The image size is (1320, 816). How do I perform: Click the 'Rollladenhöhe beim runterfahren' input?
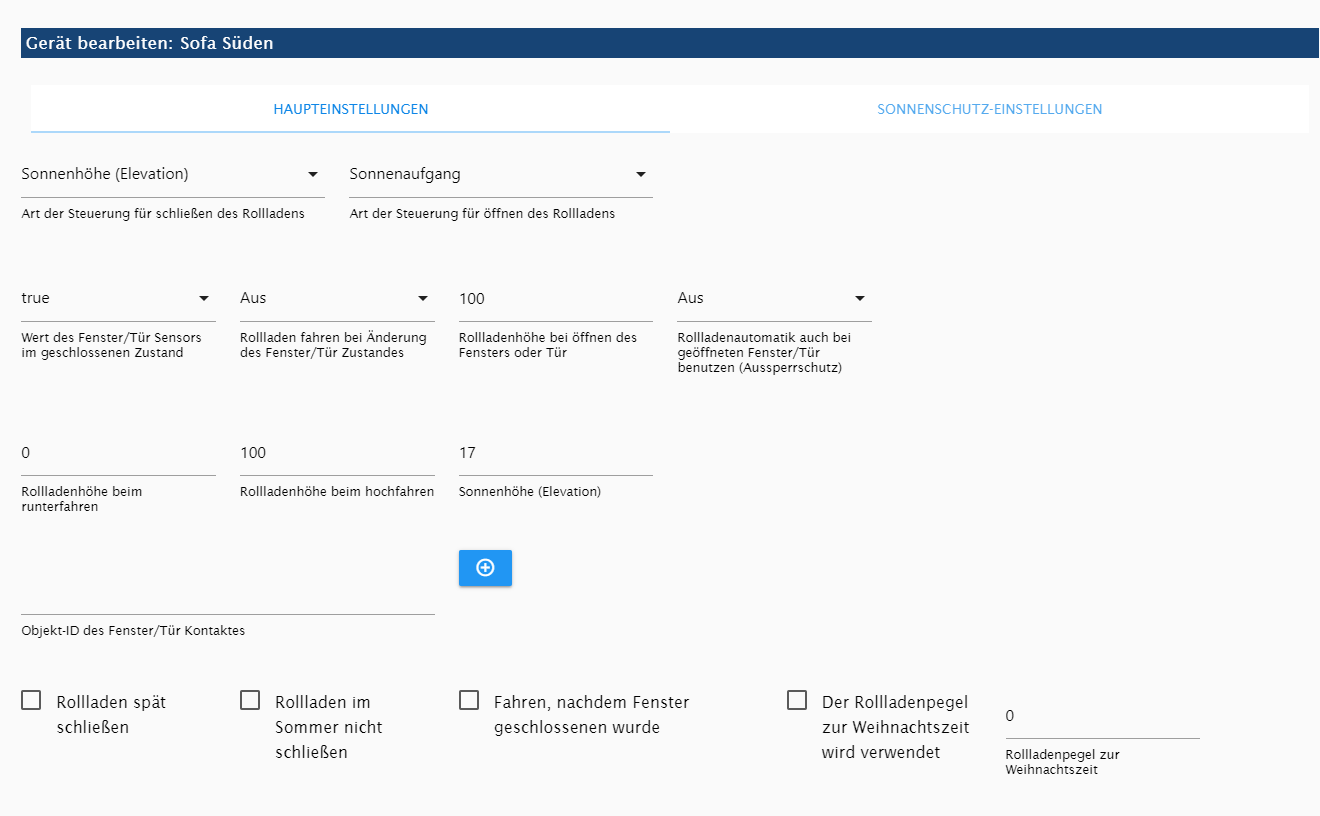coord(118,453)
